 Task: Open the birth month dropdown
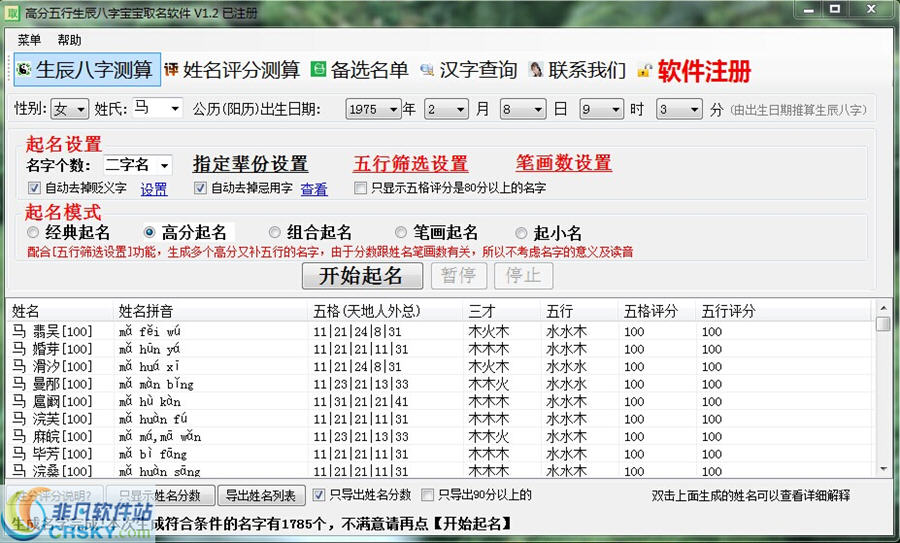460,109
